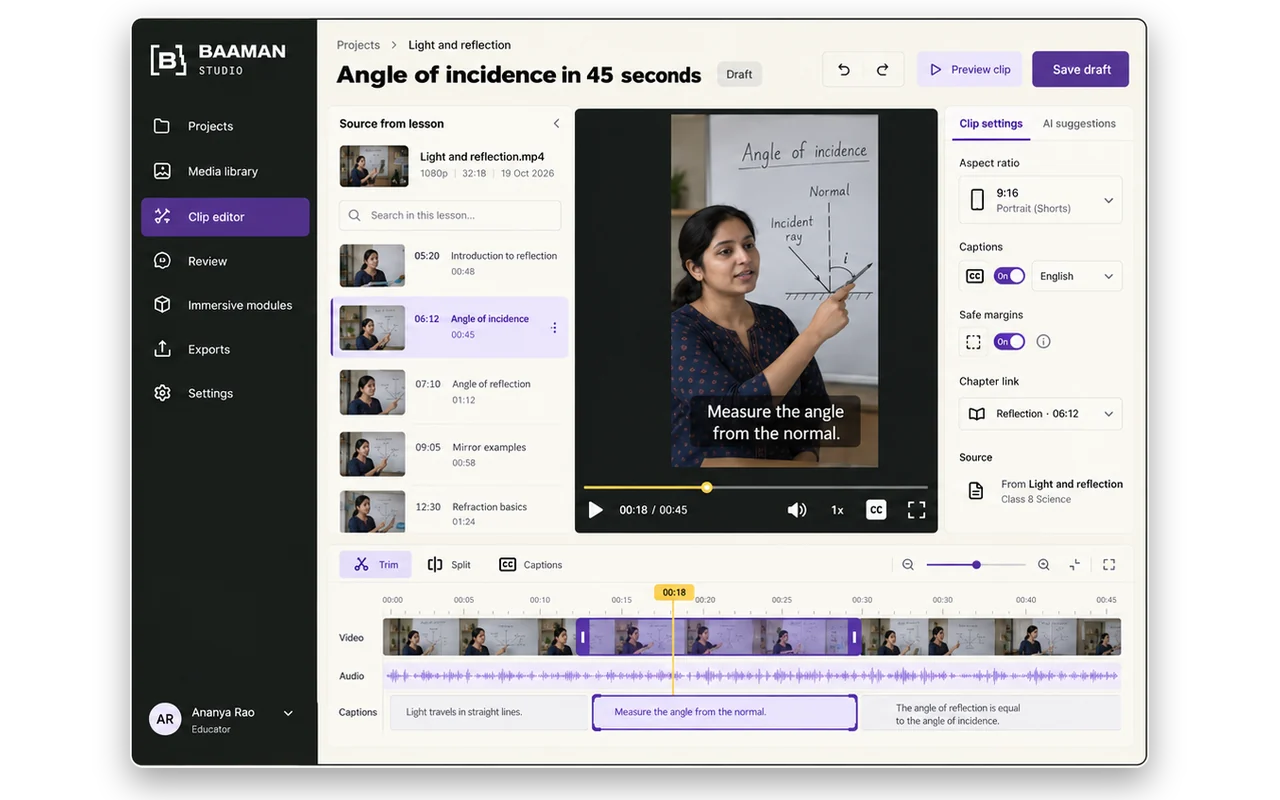This screenshot has height=800, width=1280.
Task: Go to Projects in the sidebar
Action: [x=225, y=126]
